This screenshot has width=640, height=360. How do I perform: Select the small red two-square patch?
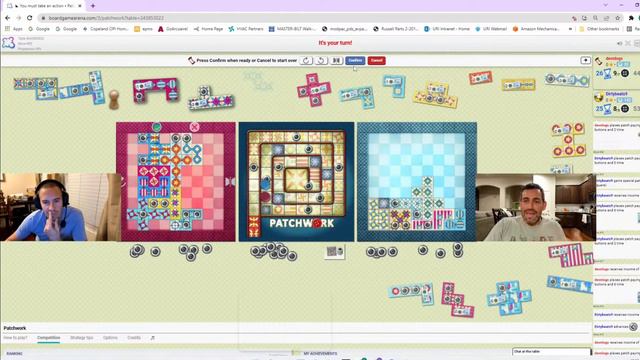tap(480, 78)
